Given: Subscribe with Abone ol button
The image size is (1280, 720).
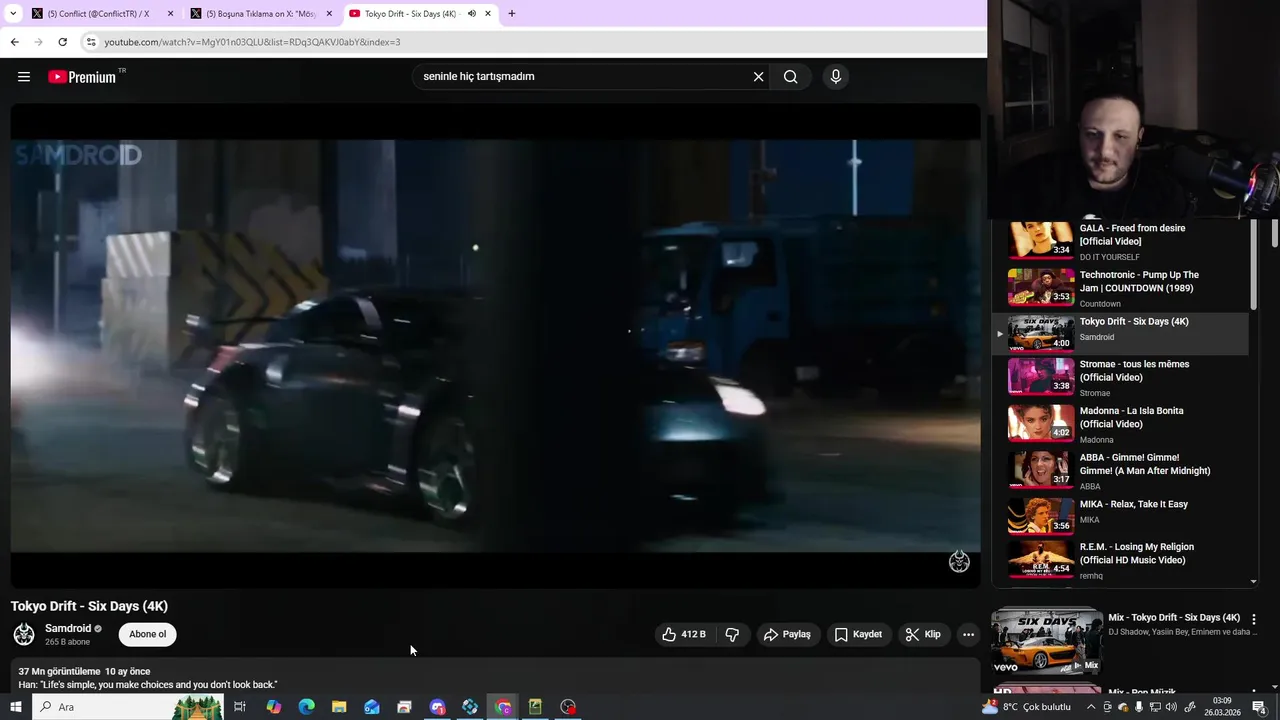Looking at the screenshot, I should (x=148, y=634).
